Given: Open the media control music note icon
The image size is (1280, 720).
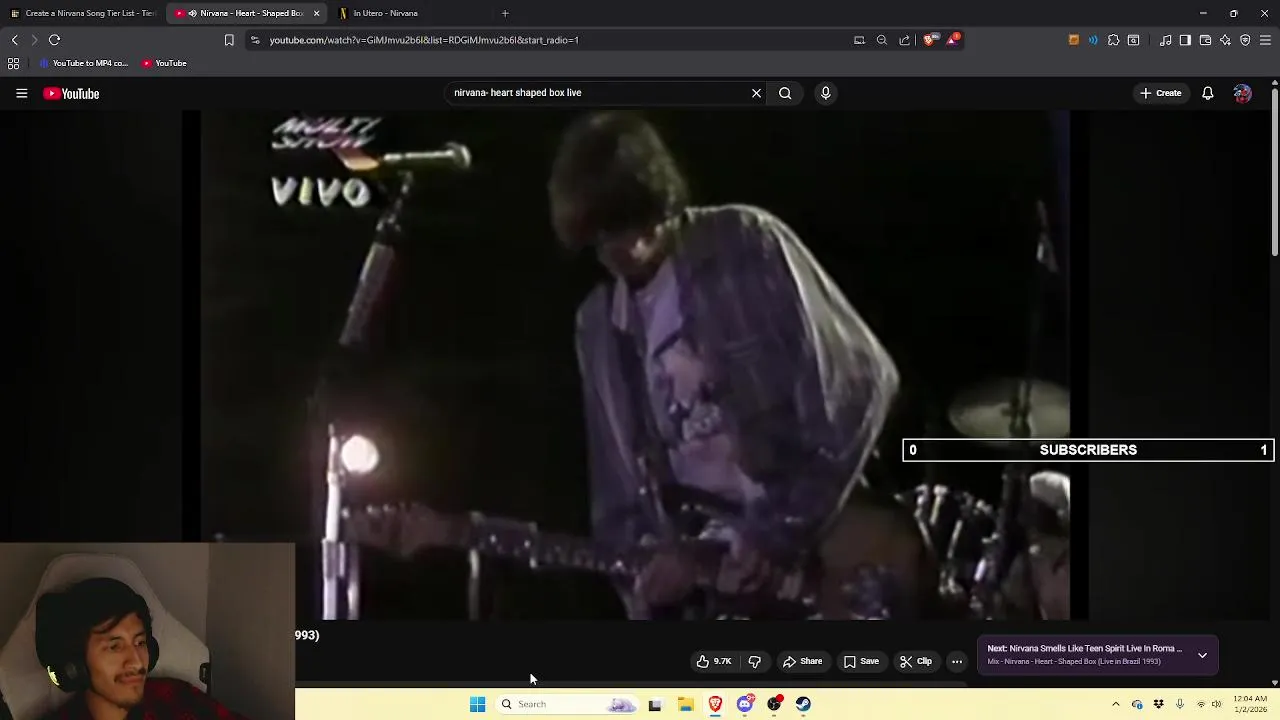Looking at the screenshot, I should (x=1166, y=40).
